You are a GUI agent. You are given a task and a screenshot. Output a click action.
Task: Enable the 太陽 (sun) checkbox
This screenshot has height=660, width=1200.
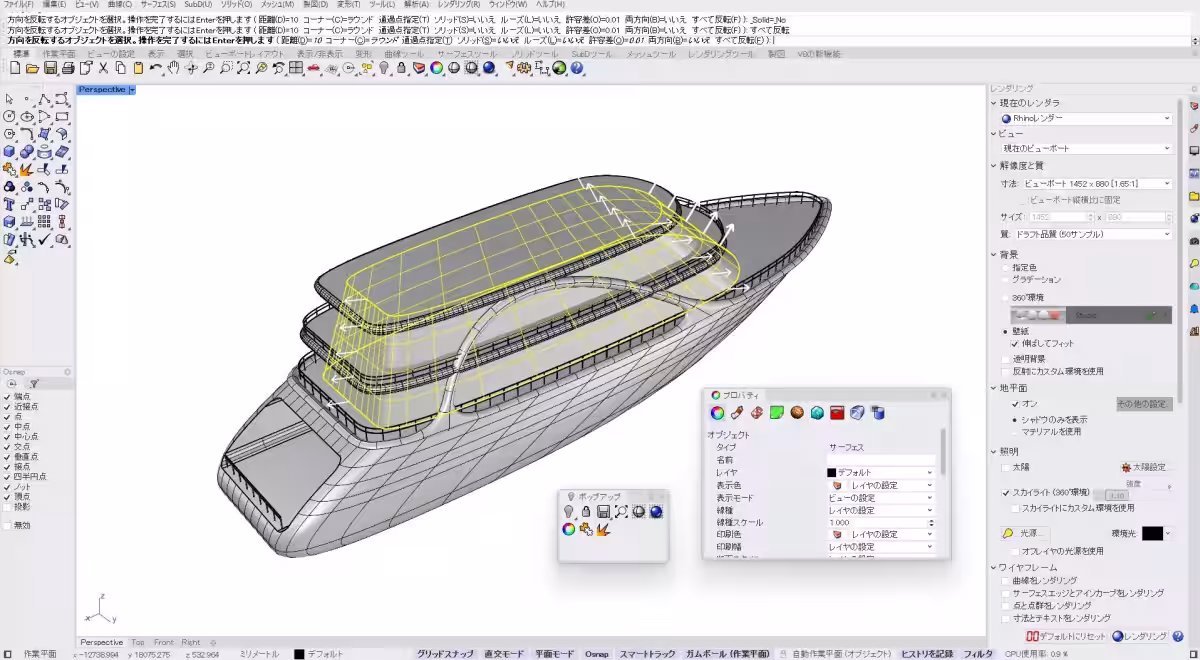(1006, 466)
